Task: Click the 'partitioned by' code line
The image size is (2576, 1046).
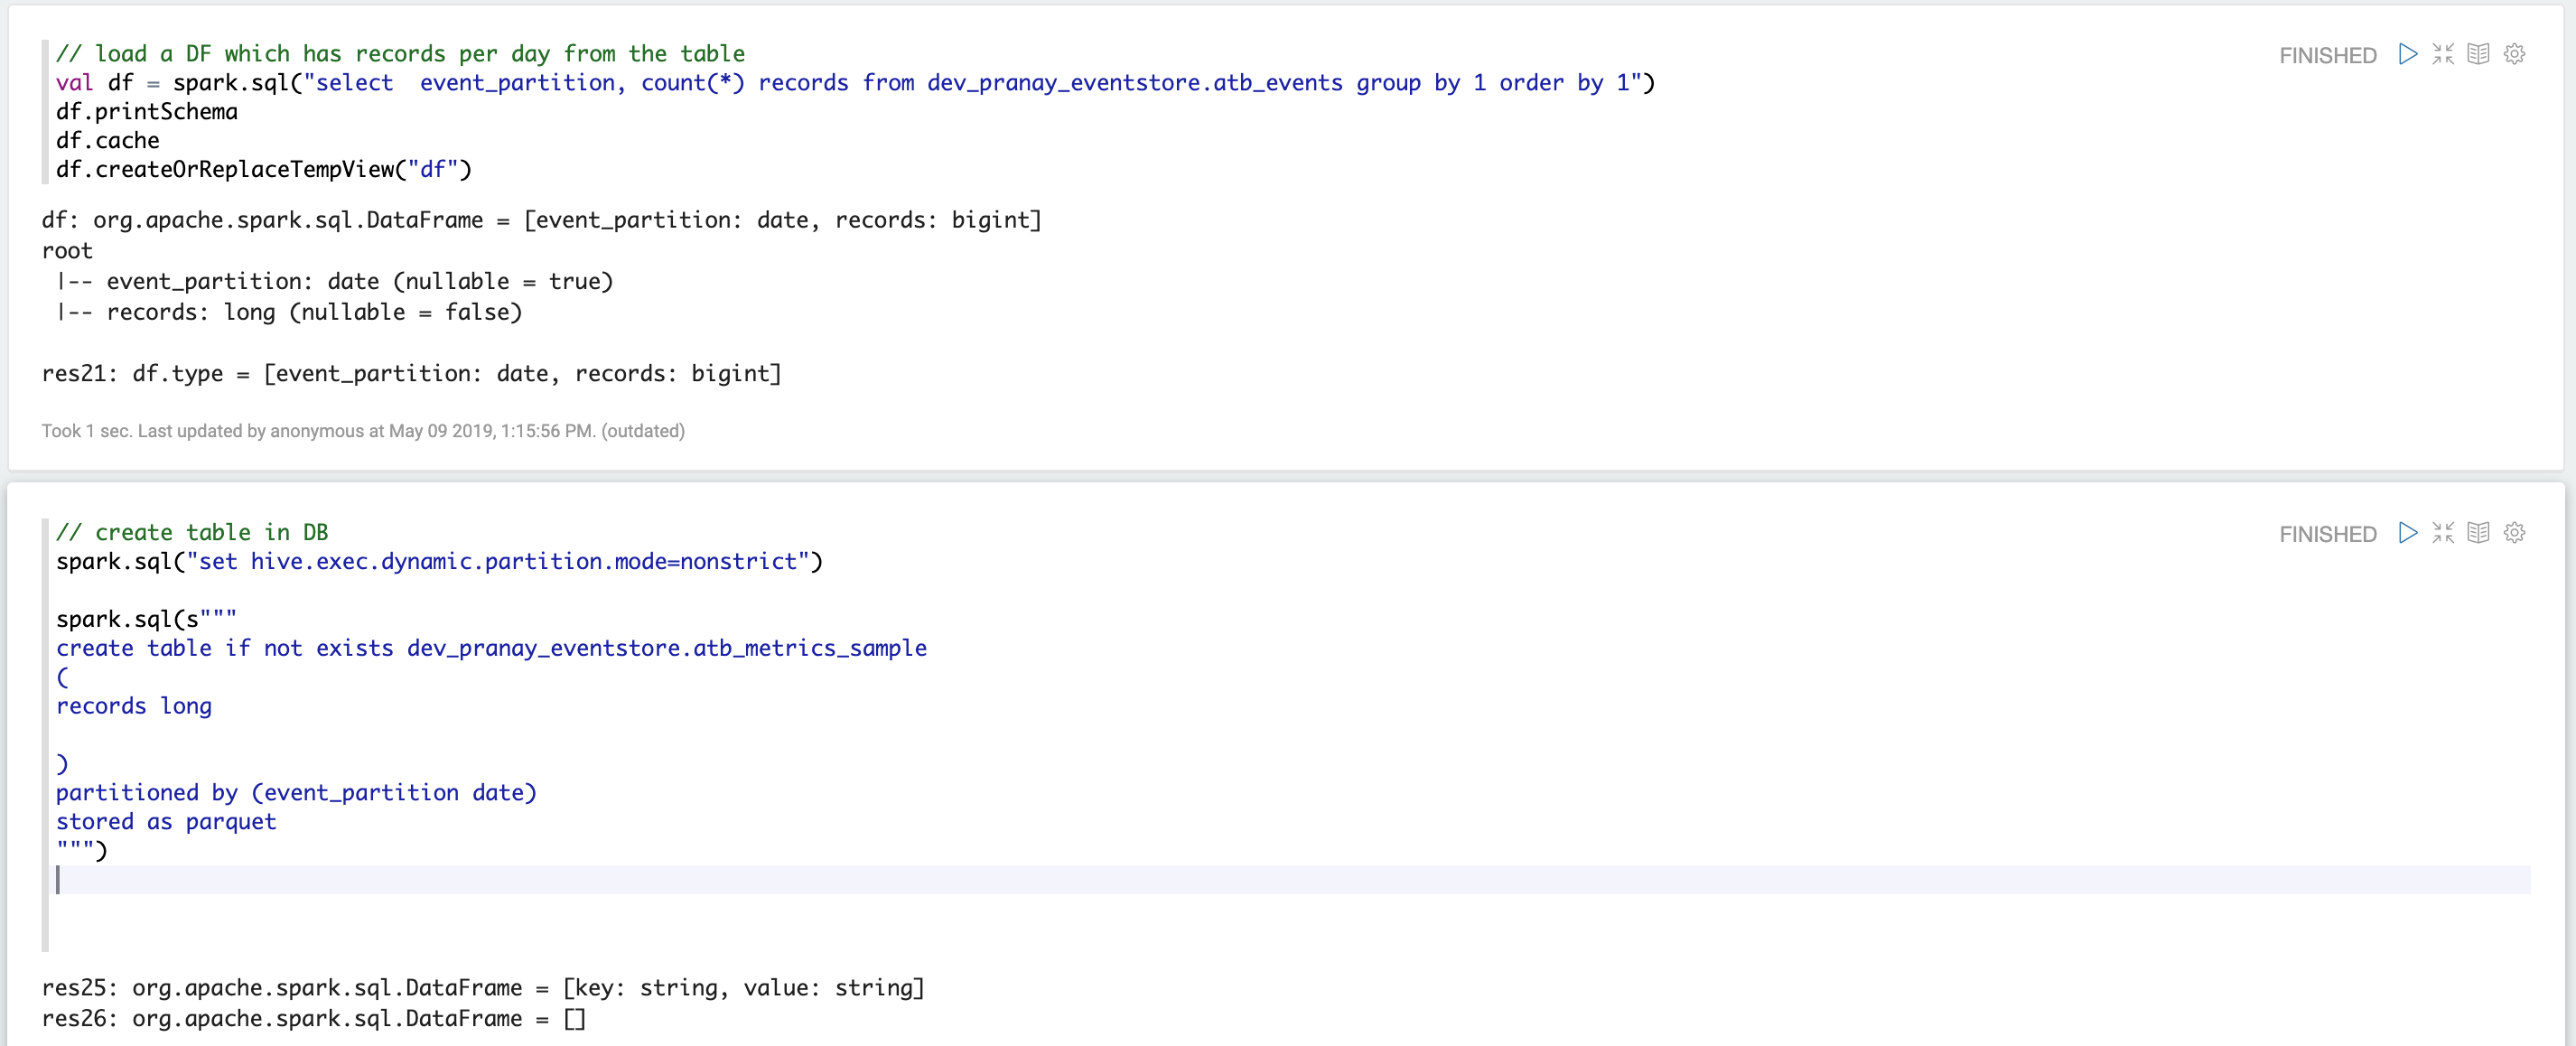Action: pos(296,793)
